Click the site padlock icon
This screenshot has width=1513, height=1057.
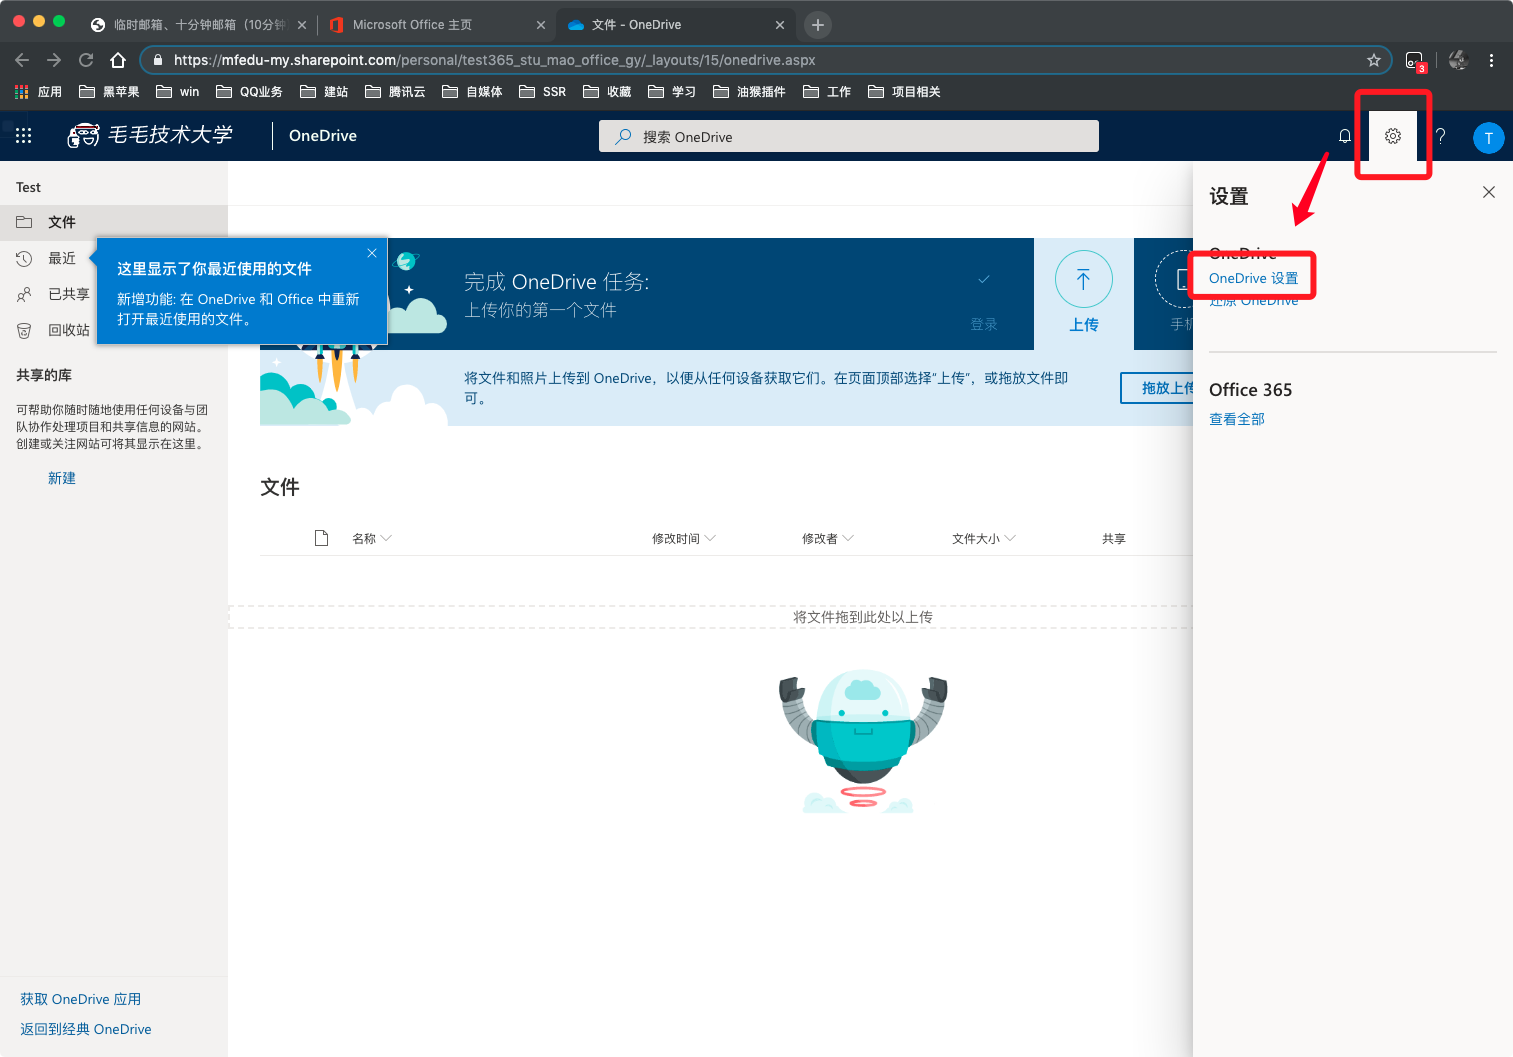tap(158, 60)
